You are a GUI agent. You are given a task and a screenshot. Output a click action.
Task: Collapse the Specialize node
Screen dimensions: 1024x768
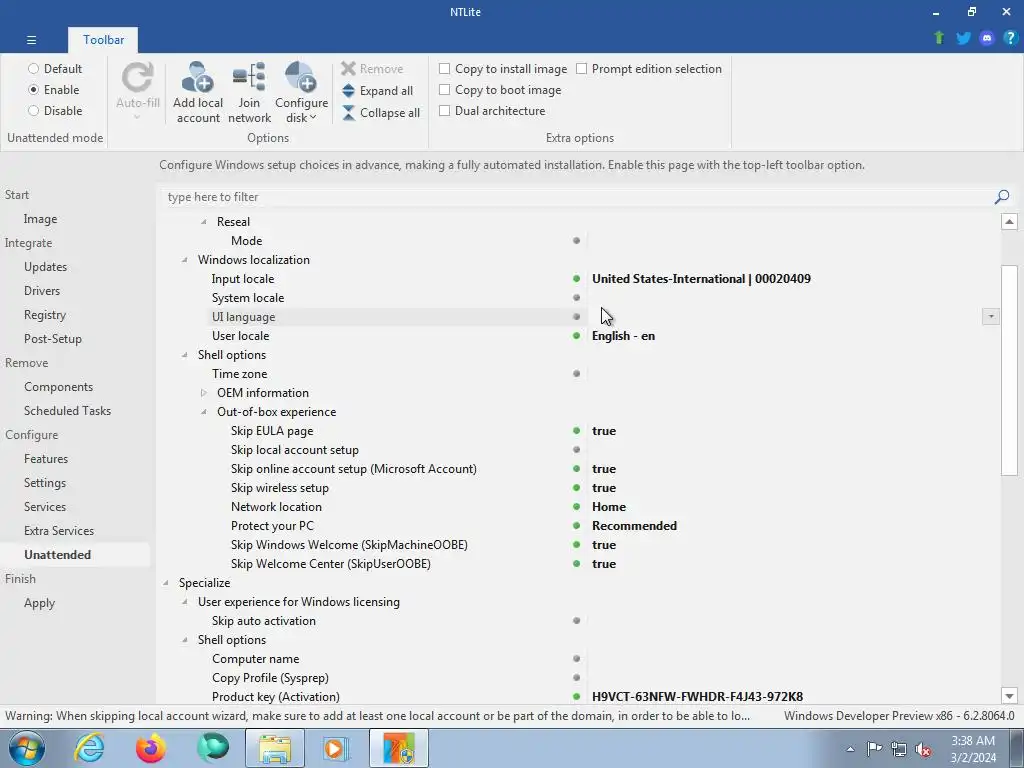click(x=166, y=583)
